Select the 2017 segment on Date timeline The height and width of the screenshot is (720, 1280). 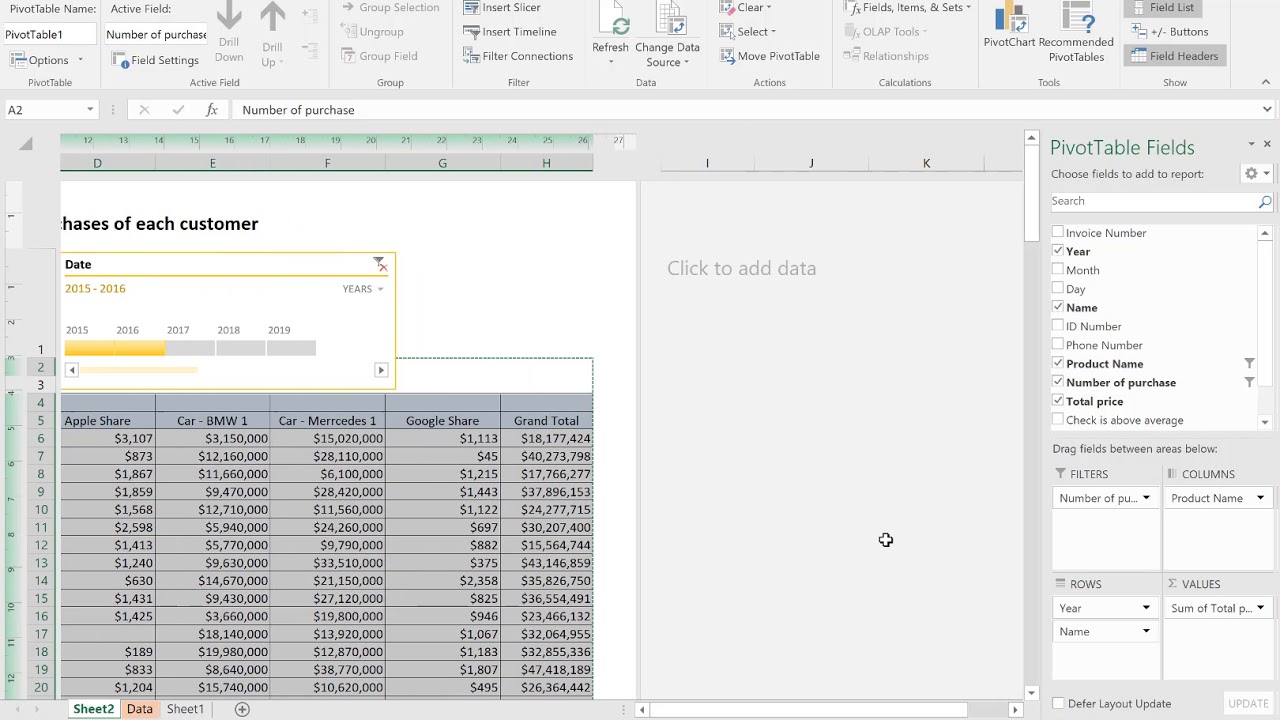pyautogui.click(x=190, y=348)
